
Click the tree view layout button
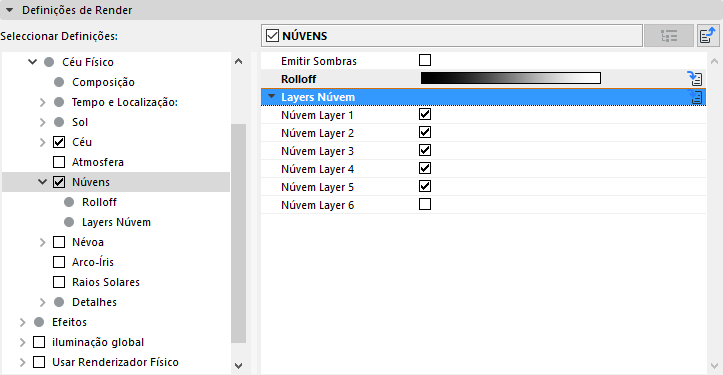pyautogui.click(x=669, y=36)
